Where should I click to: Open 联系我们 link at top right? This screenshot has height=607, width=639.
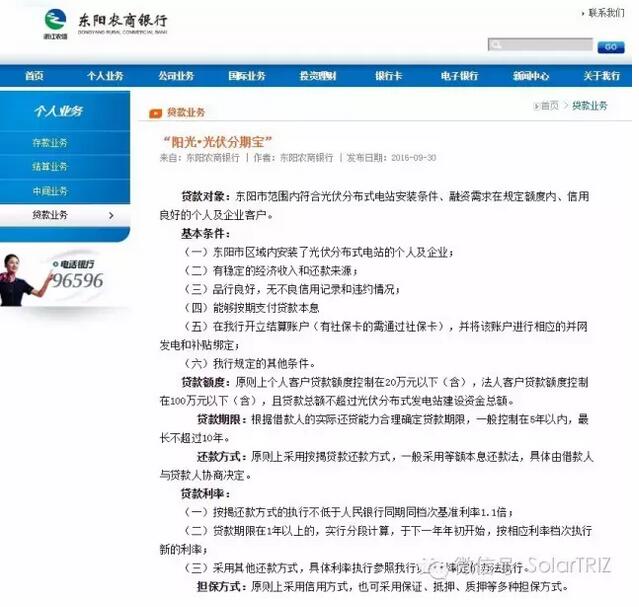click(x=606, y=13)
